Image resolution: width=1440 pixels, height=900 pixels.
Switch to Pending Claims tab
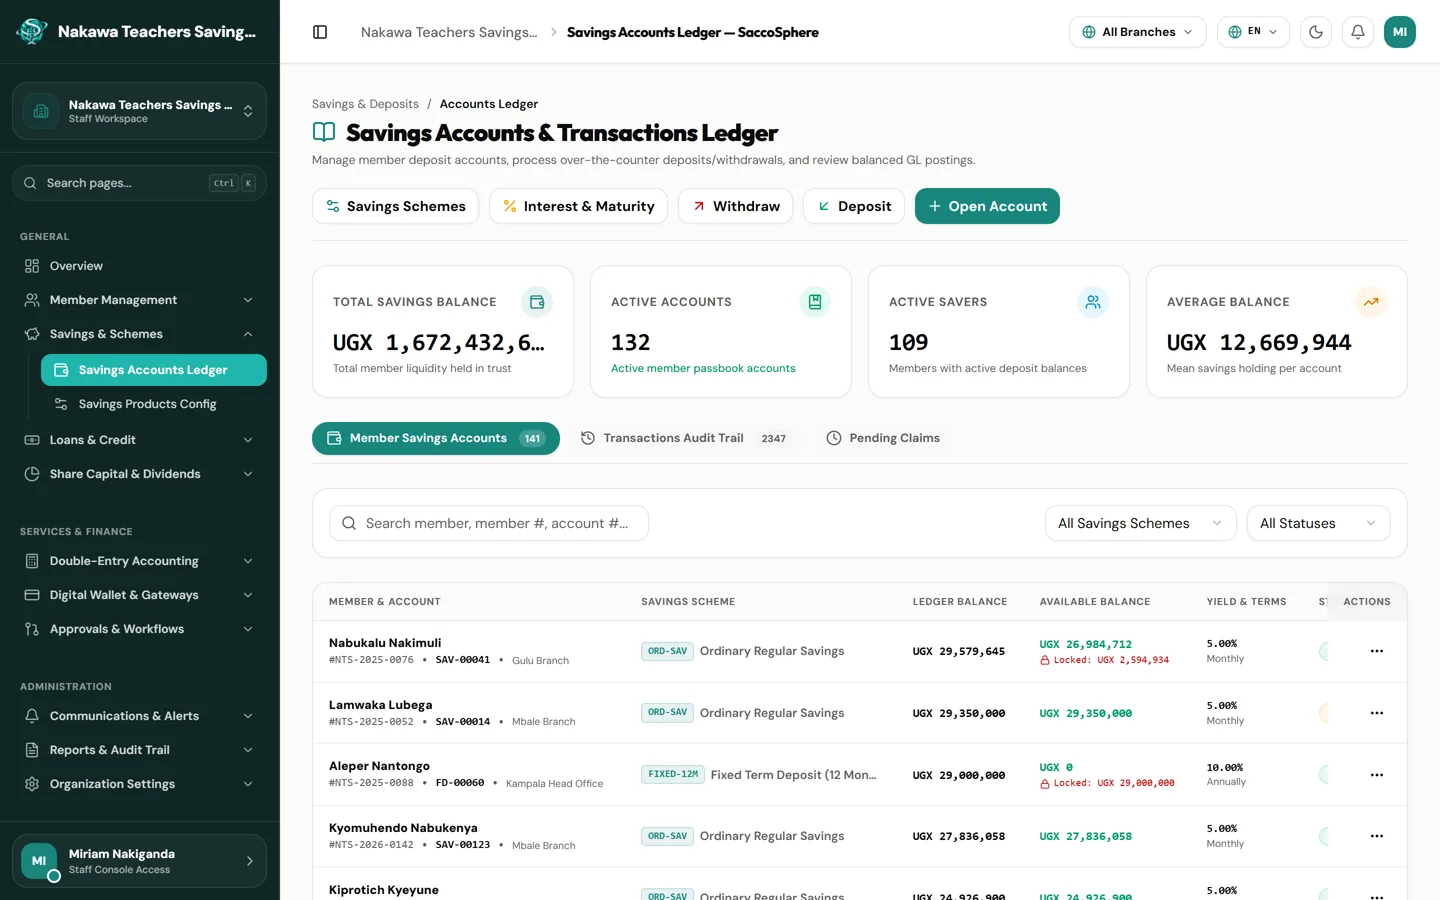883,438
